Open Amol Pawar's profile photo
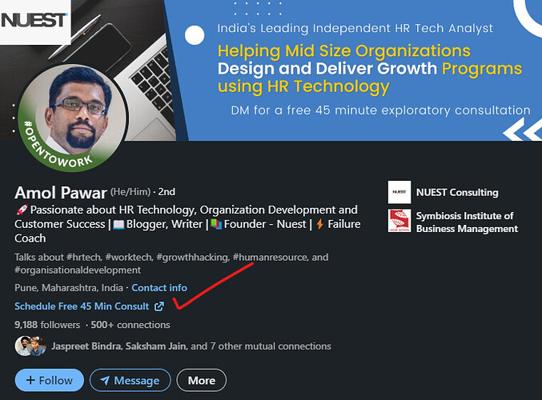The width and height of the screenshot is (542, 400). coord(73,118)
